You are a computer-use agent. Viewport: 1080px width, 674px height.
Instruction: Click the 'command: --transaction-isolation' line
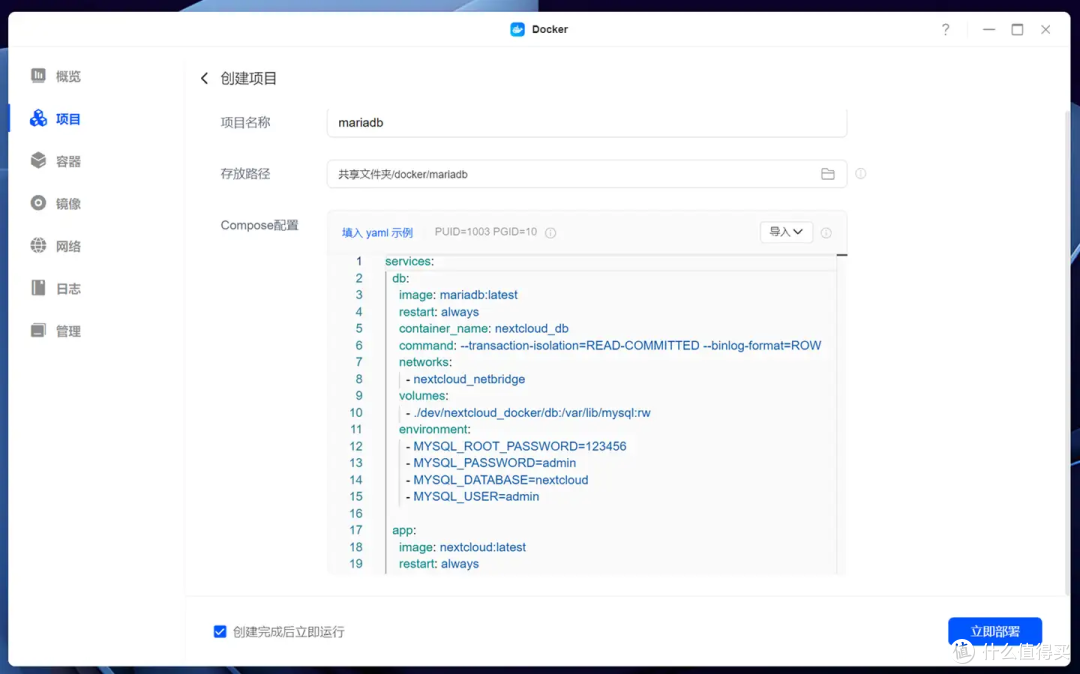click(610, 346)
